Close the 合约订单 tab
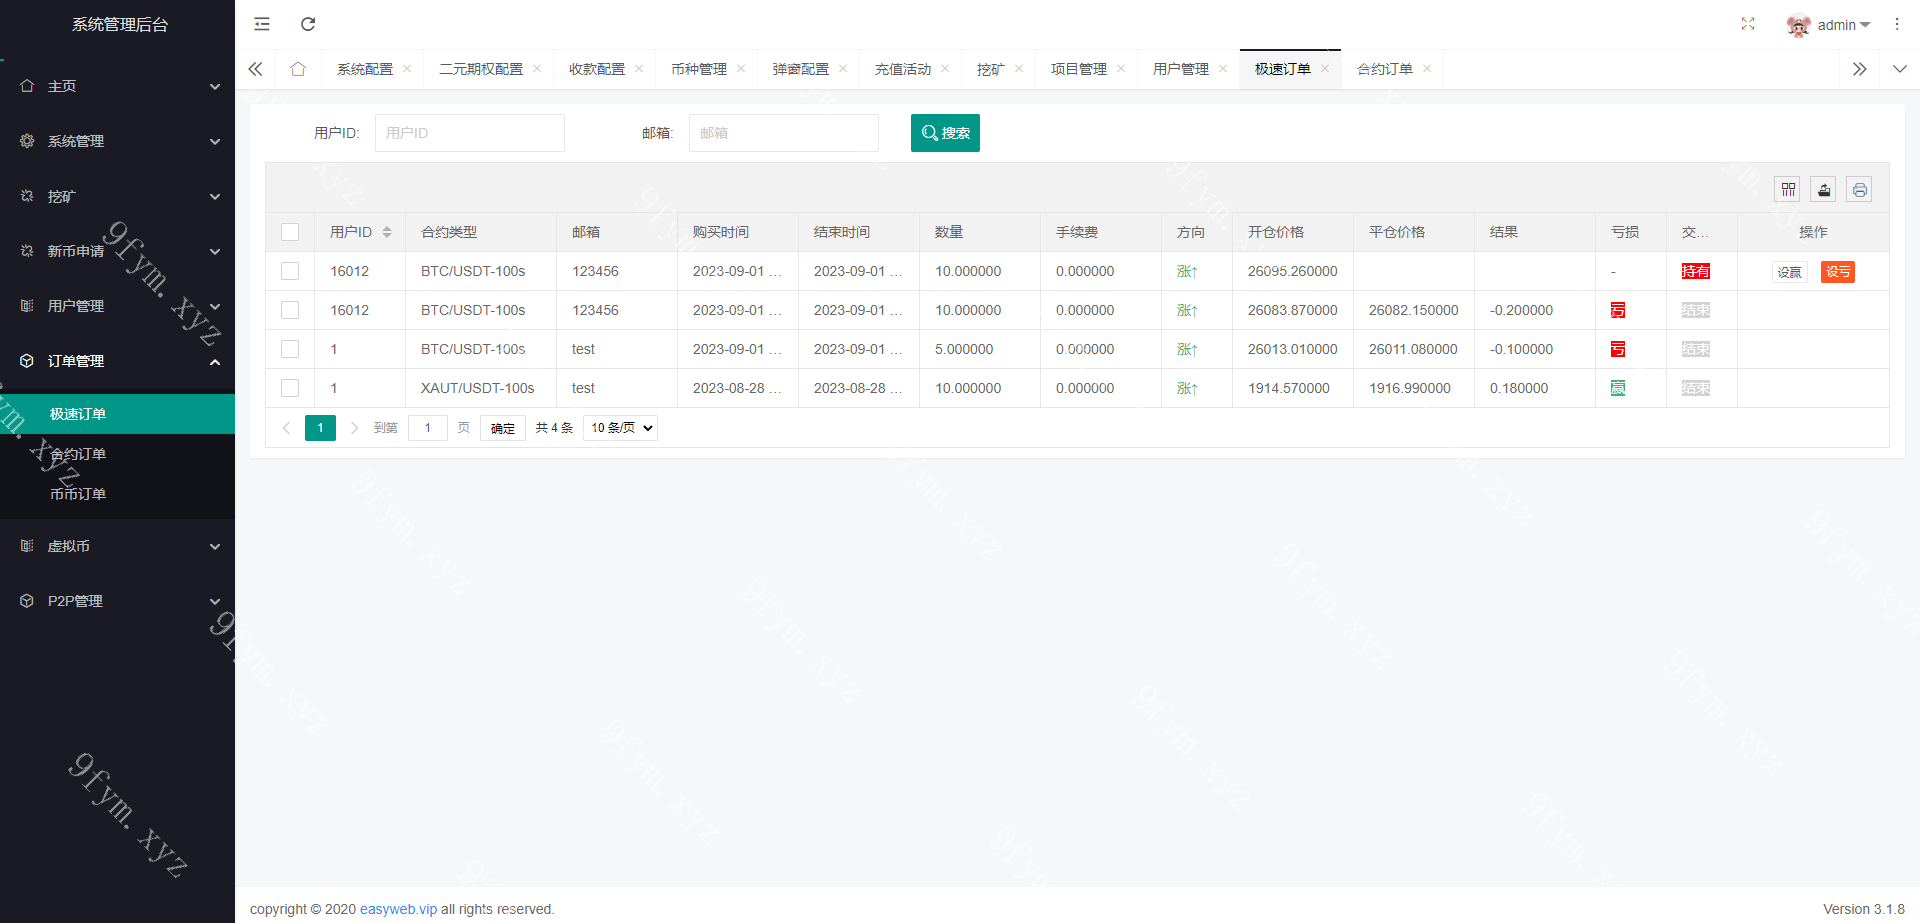The height and width of the screenshot is (923, 1920). tap(1427, 69)
